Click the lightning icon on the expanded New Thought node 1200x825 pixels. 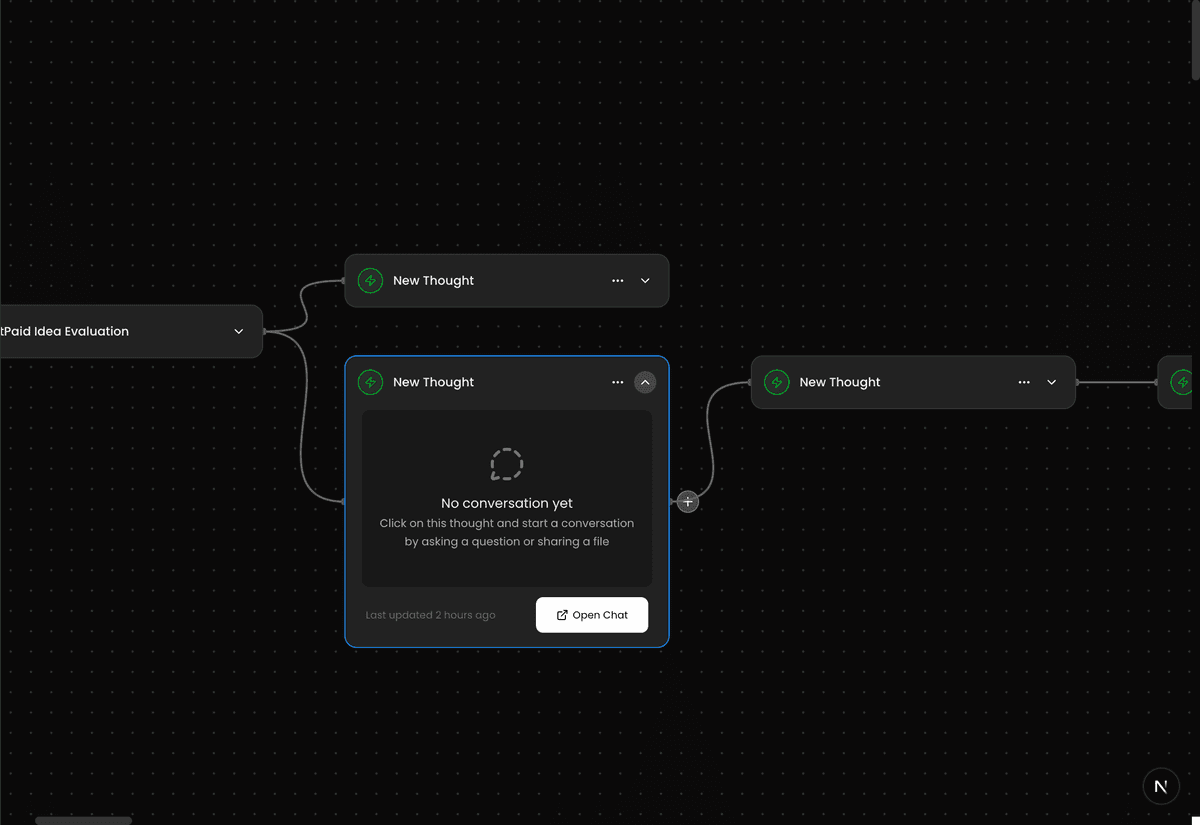click(370, 382)
